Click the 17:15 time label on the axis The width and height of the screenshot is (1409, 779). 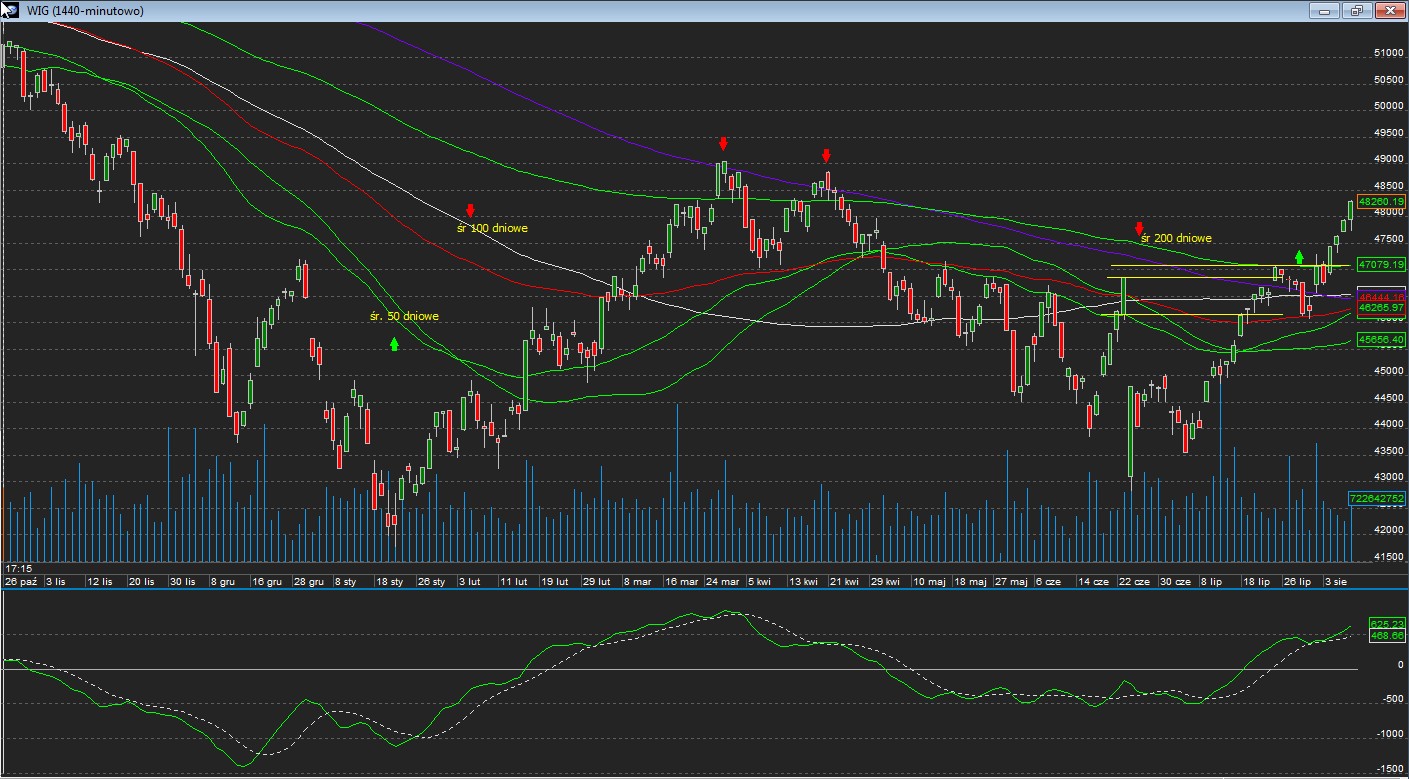pyautogui.click(x=16, y=568)
